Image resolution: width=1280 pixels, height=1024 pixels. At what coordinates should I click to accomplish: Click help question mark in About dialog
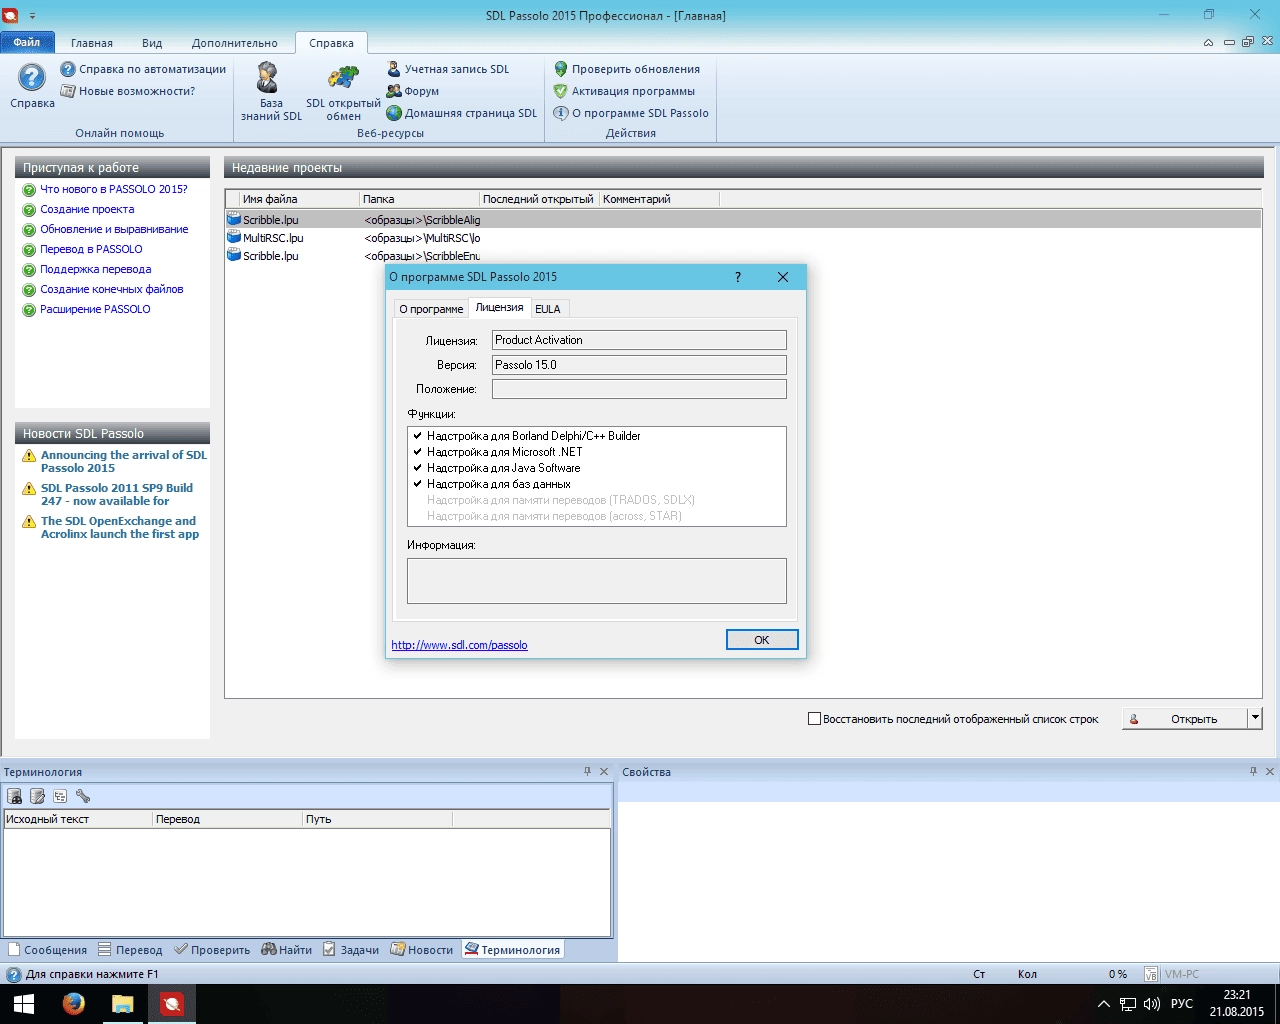pyautogui.click(x=738, y=277)
